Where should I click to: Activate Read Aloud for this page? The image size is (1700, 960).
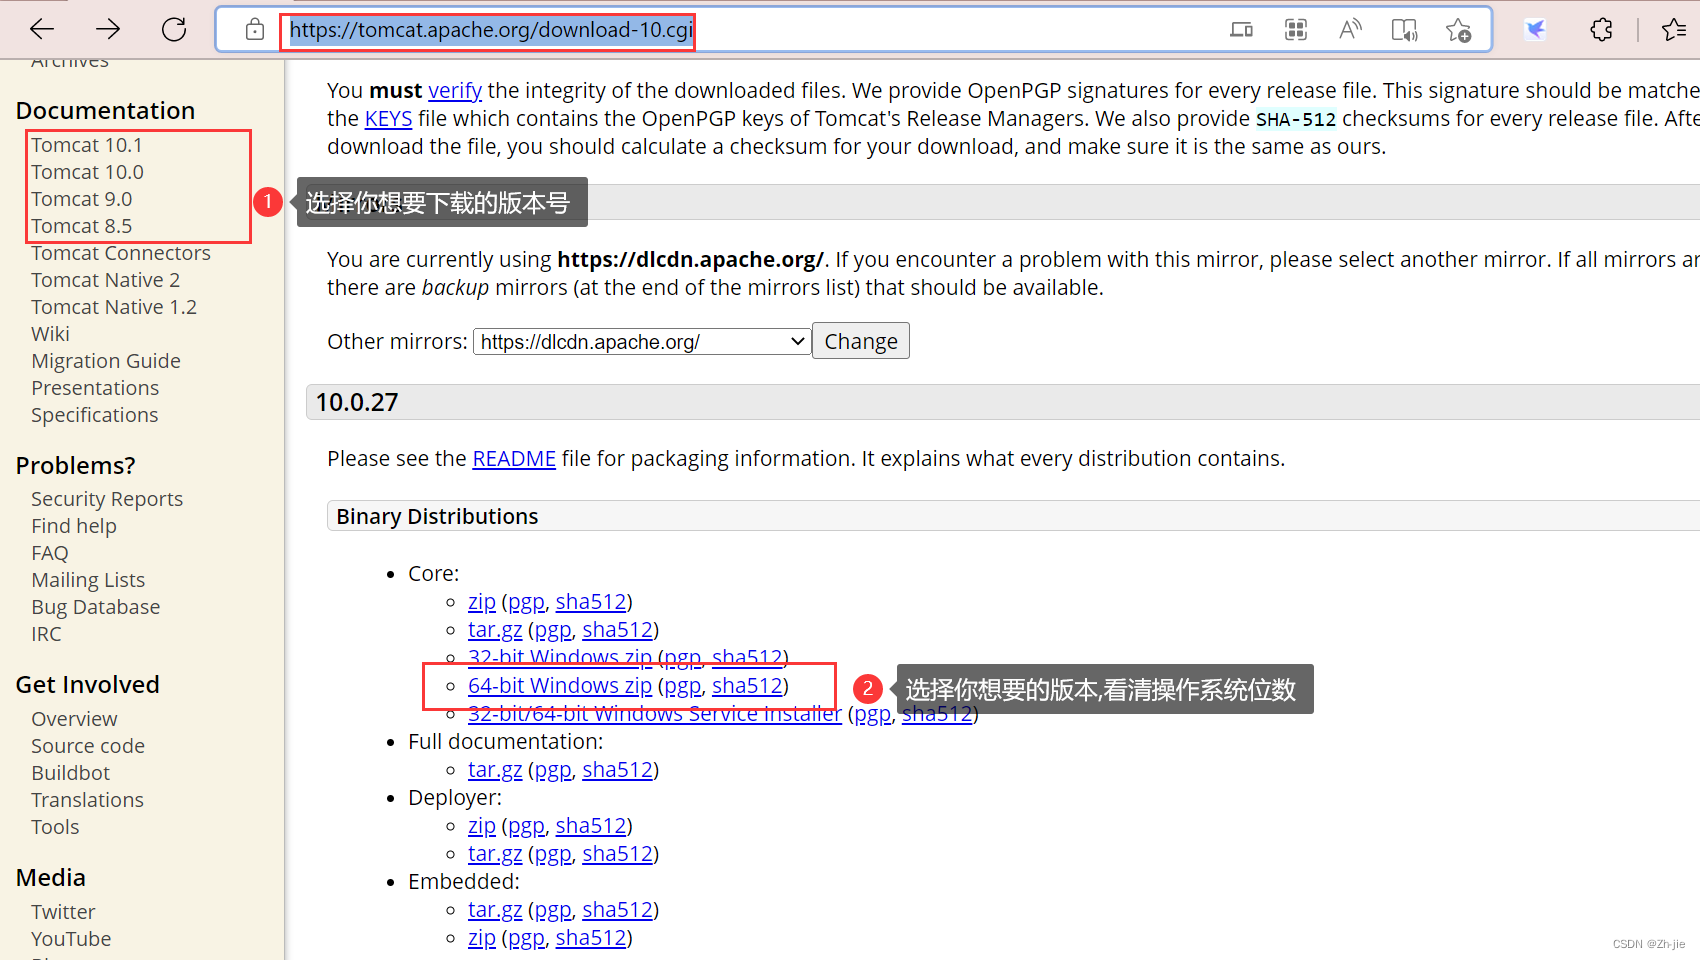[1350, 30]
